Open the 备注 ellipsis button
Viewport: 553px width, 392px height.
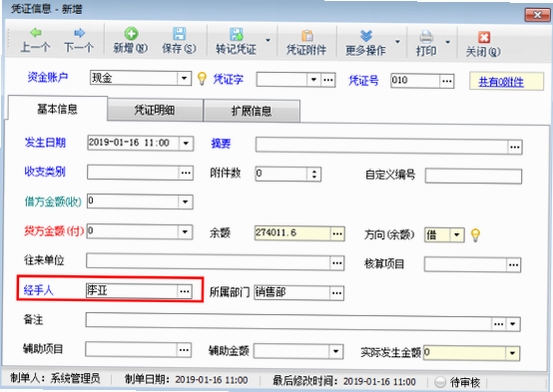click(x=498, y=324)
